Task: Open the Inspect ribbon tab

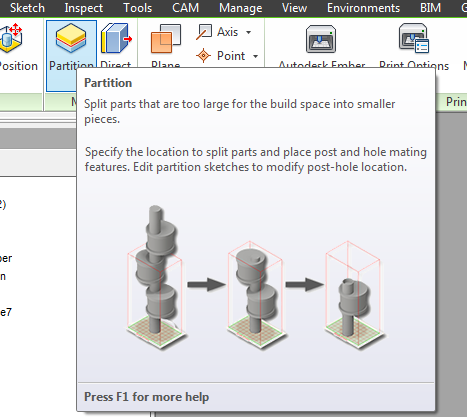Action: point(84,8)
